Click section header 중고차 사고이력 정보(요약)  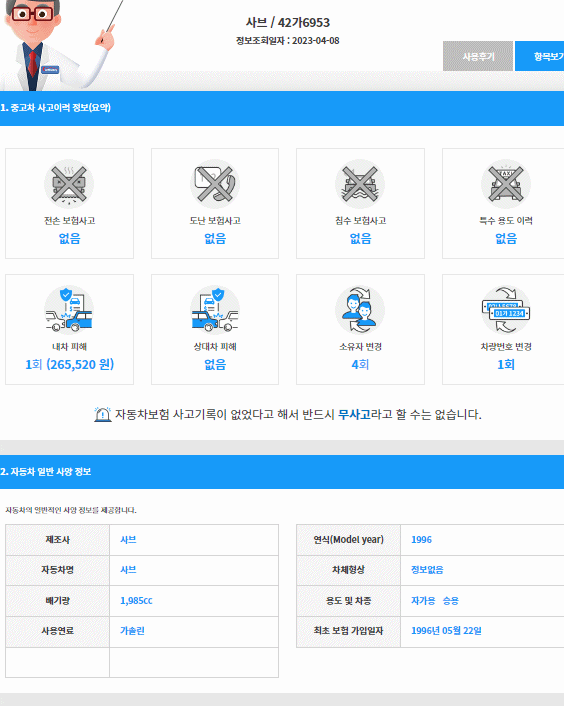pyautogui.click(x=55, y=108)
